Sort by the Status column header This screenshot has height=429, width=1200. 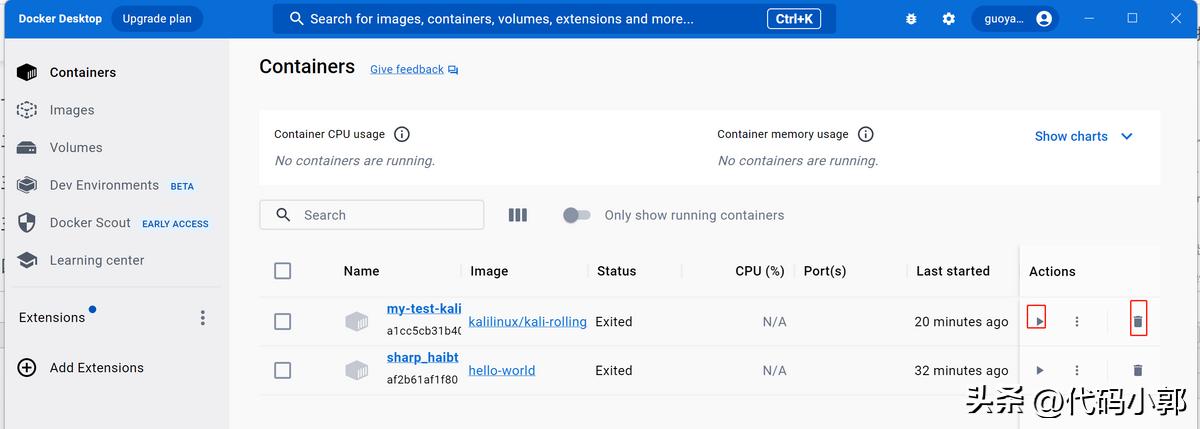point(616,271)
